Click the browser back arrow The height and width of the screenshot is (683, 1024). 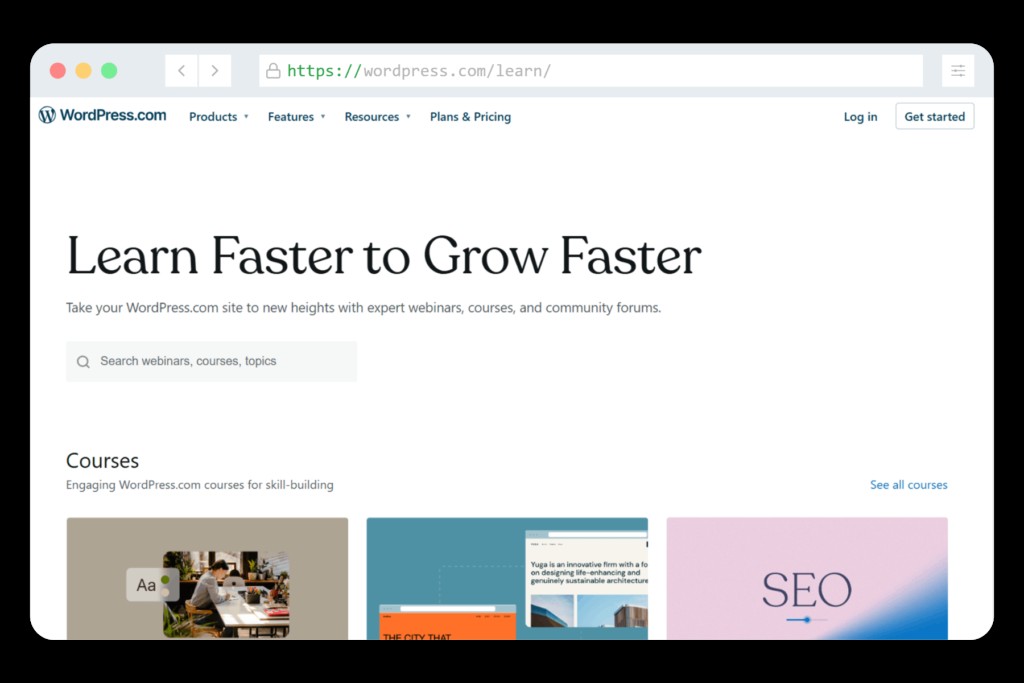(x=182, y=71)
